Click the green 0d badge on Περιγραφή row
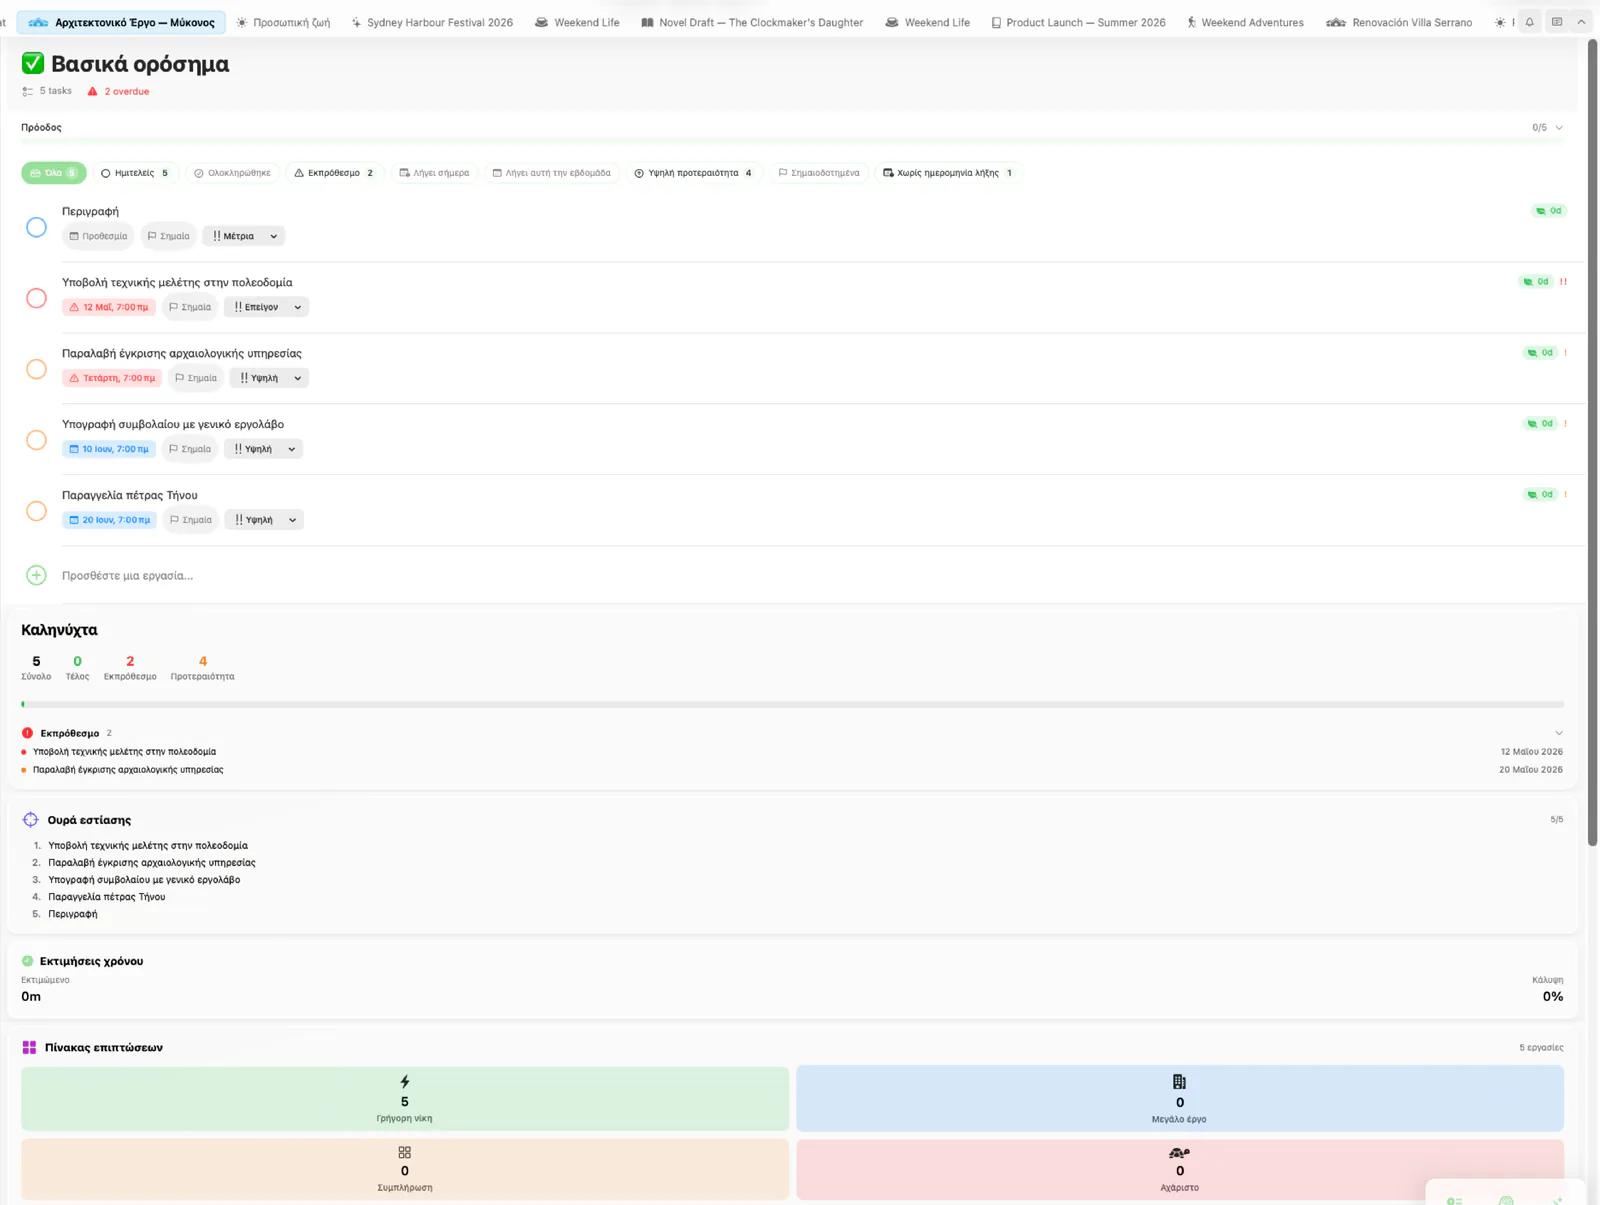1600x1205 pixels. (x=1549, y=211)
